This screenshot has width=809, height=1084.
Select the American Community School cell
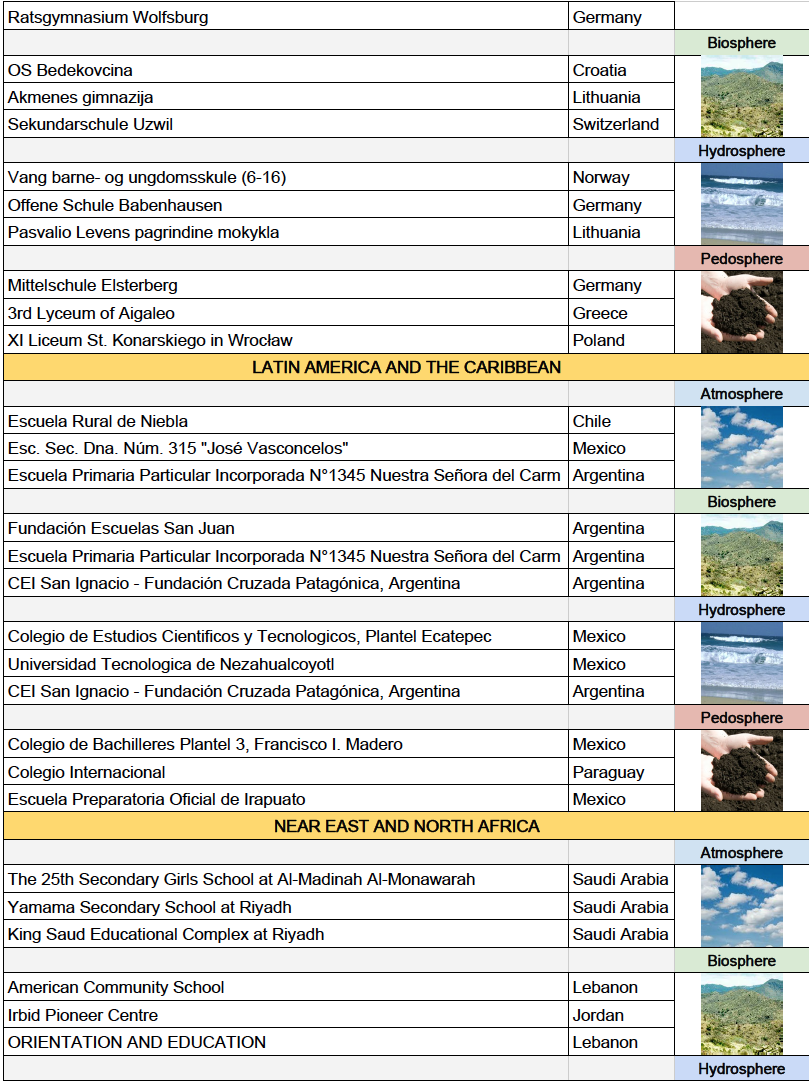click(286, 987)
